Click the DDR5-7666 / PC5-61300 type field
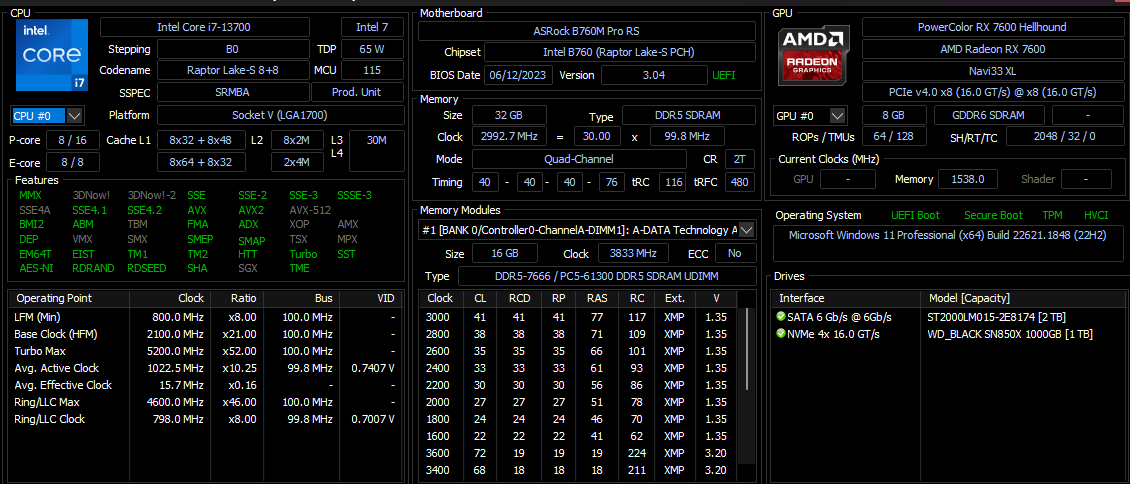Screen dimensions: 1130x484 pyautogui.click(x=607, y=277)
